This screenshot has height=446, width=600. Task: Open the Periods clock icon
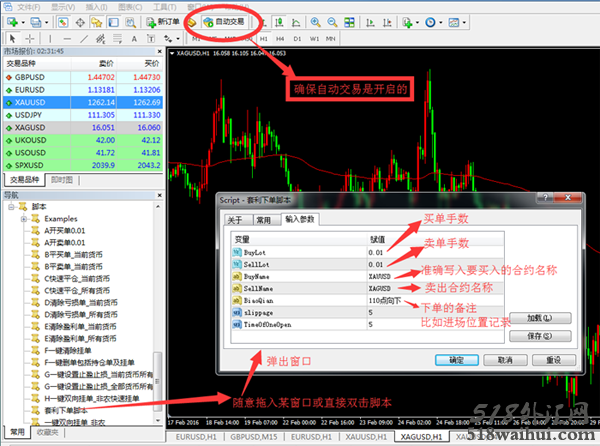(430, 22)
